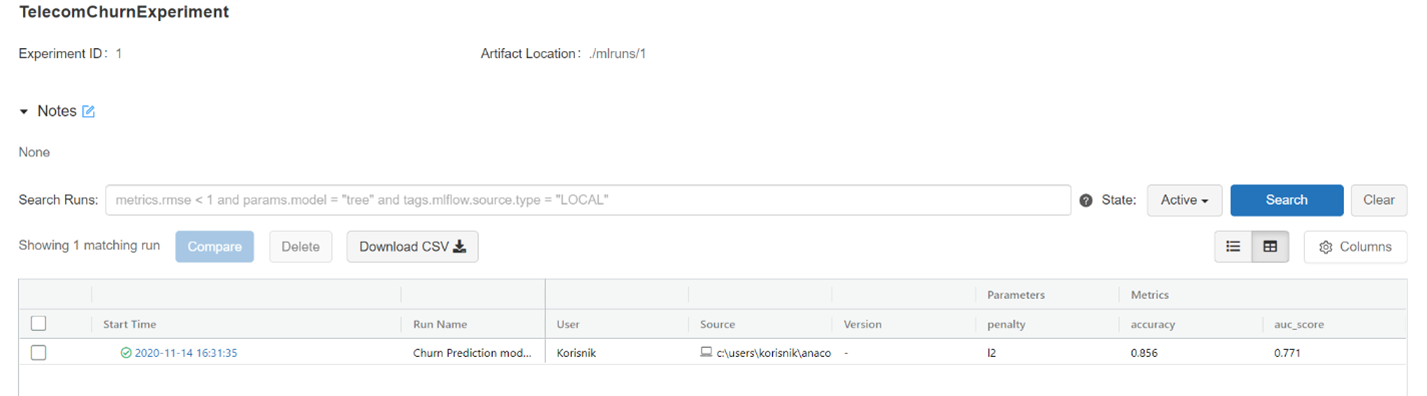The image size is (1427, 396).
Task: Click the Metrics group header
Action: pyautogui.click(x=1150, y=295)
